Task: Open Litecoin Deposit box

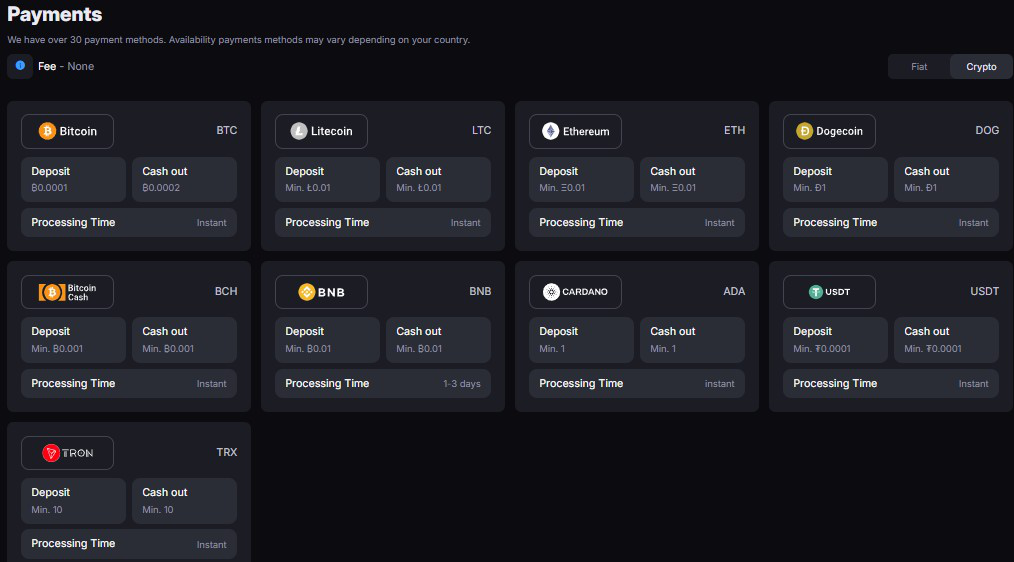Action: pyautogui.click(x=327, y=179)
